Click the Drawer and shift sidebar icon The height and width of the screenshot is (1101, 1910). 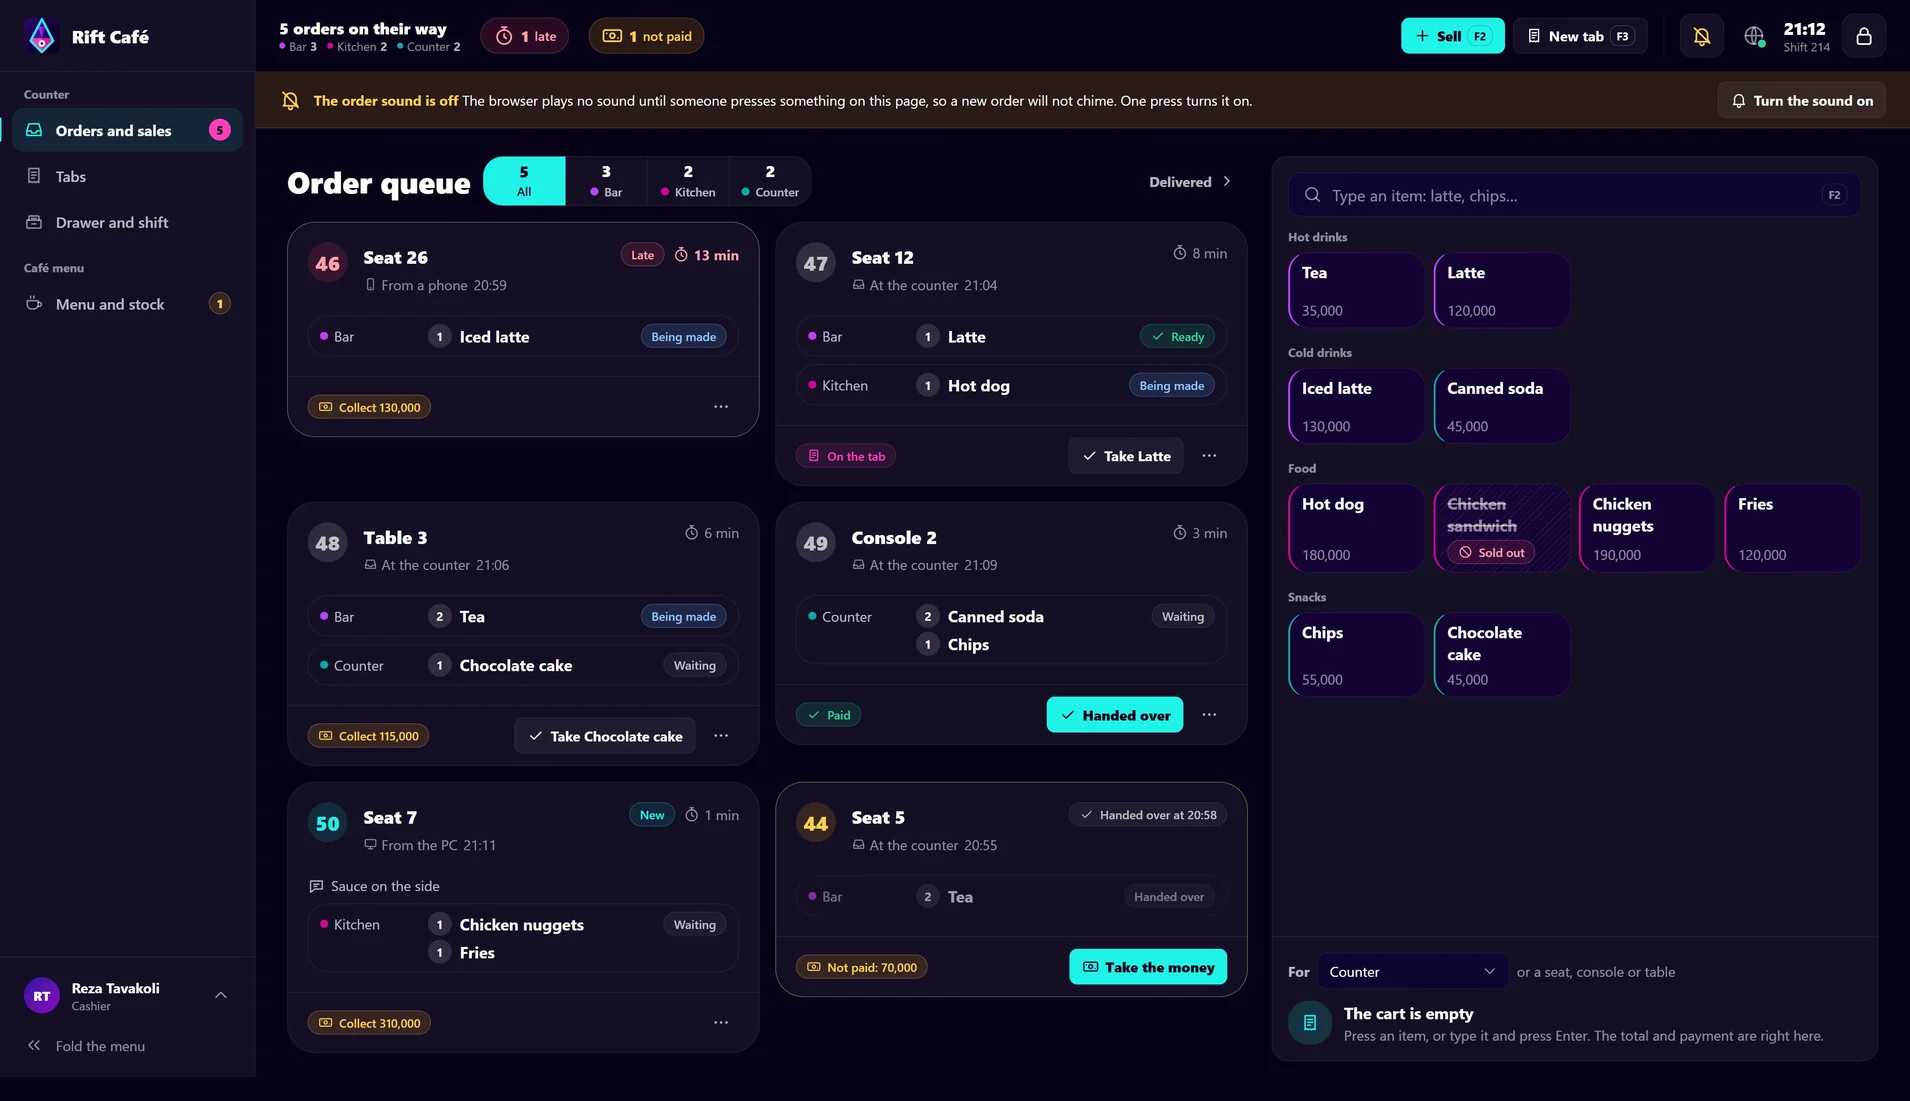point(34,222)
